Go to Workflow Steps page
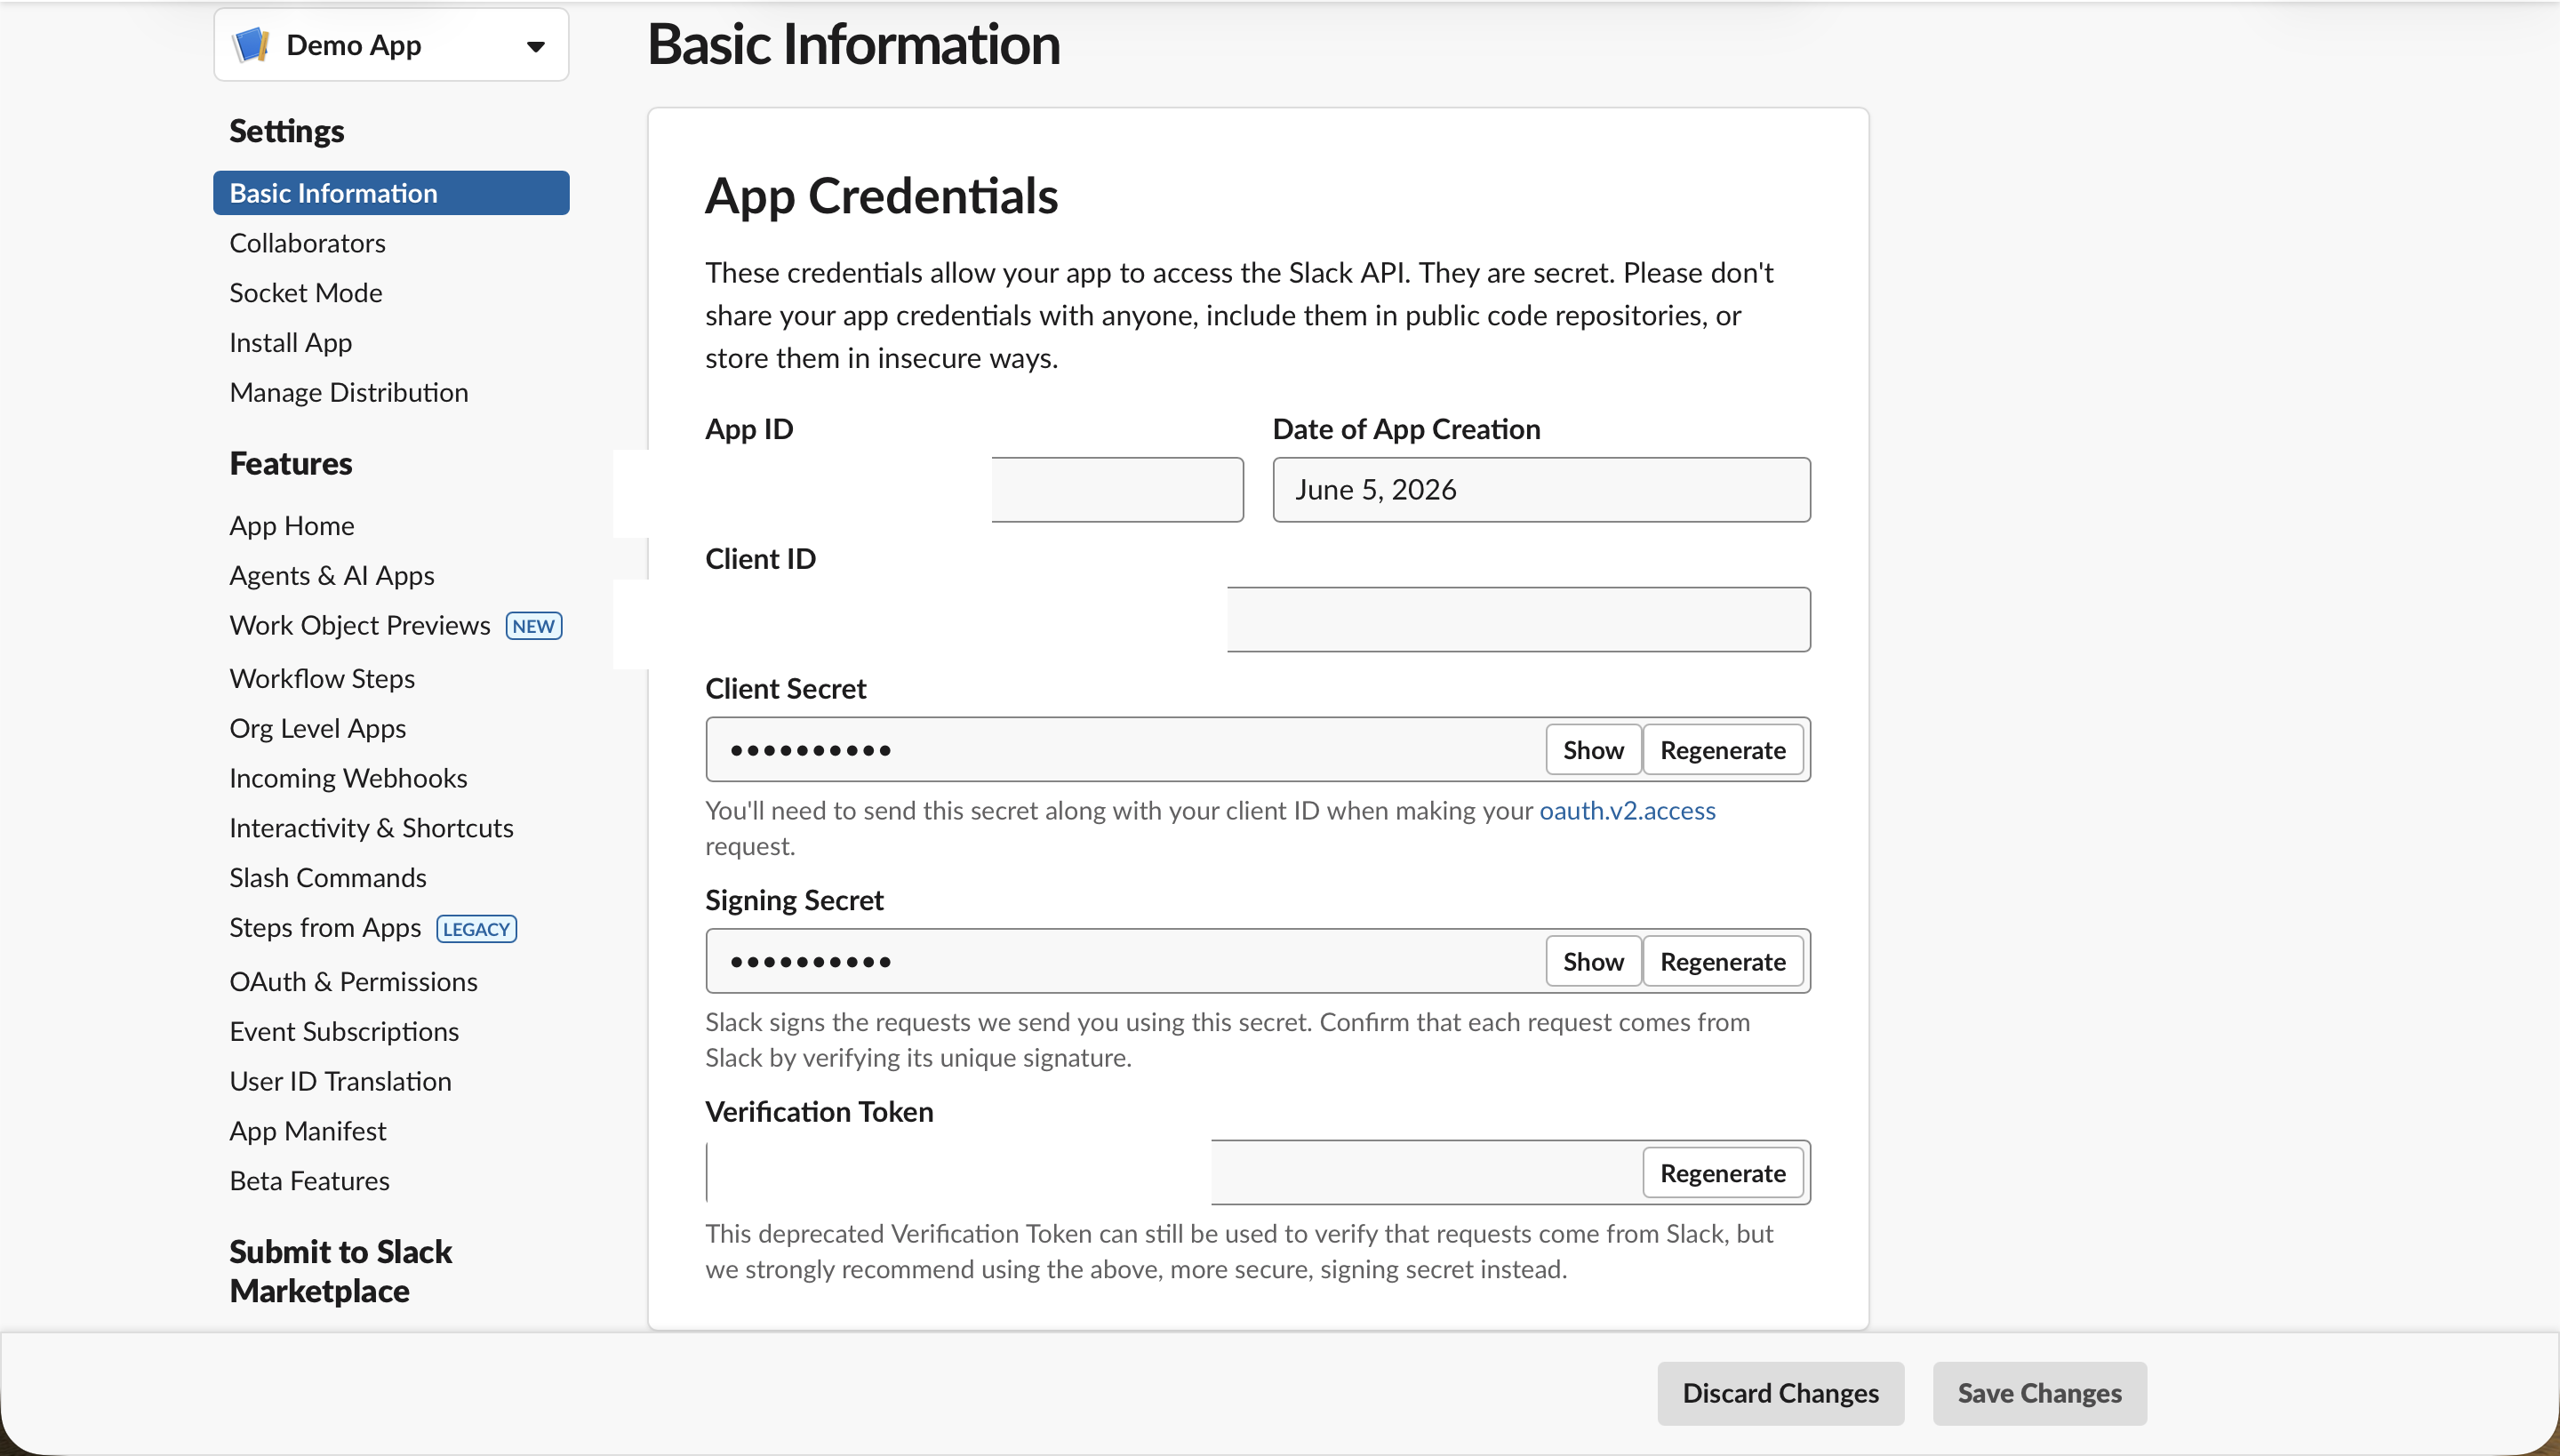The image size is (2560, 1456). point(322,679)
